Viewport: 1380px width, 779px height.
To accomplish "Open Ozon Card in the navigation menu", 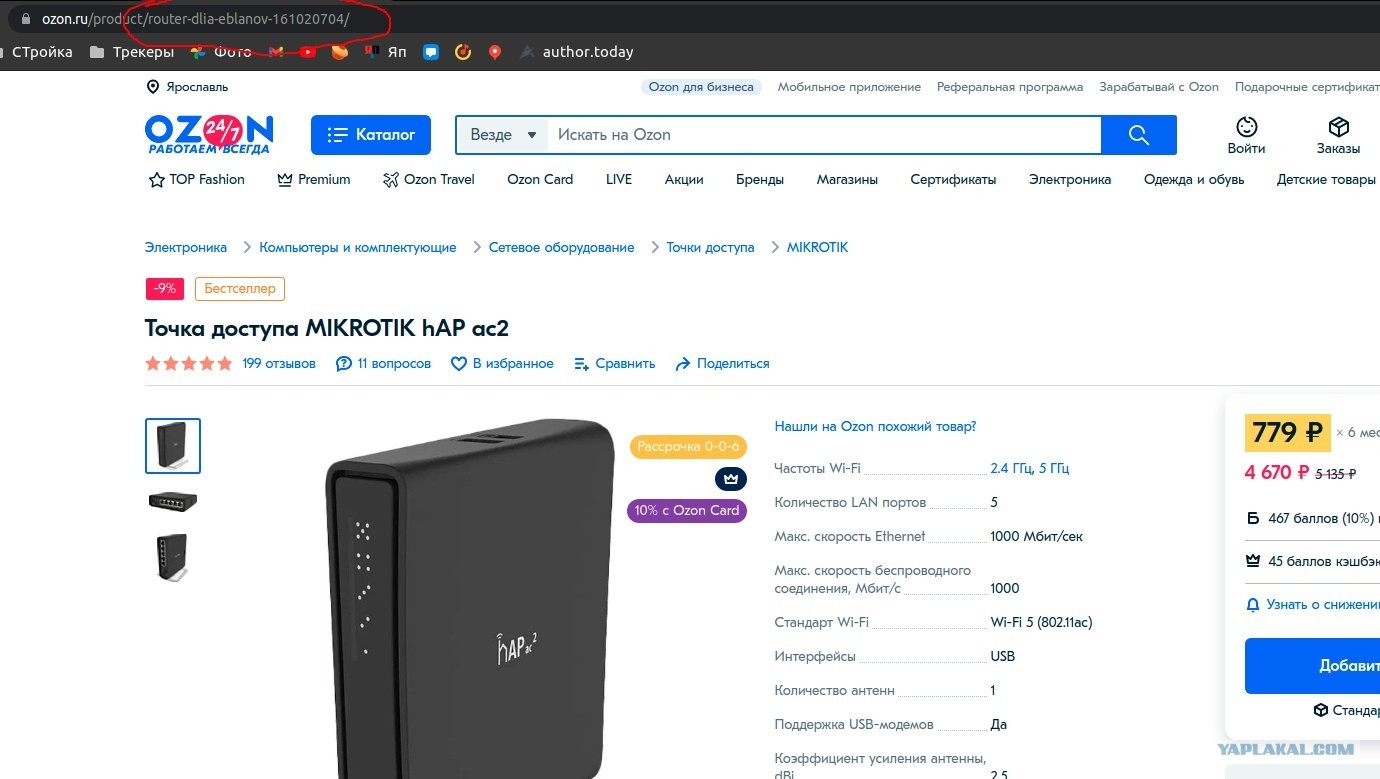I will [540, 180].
